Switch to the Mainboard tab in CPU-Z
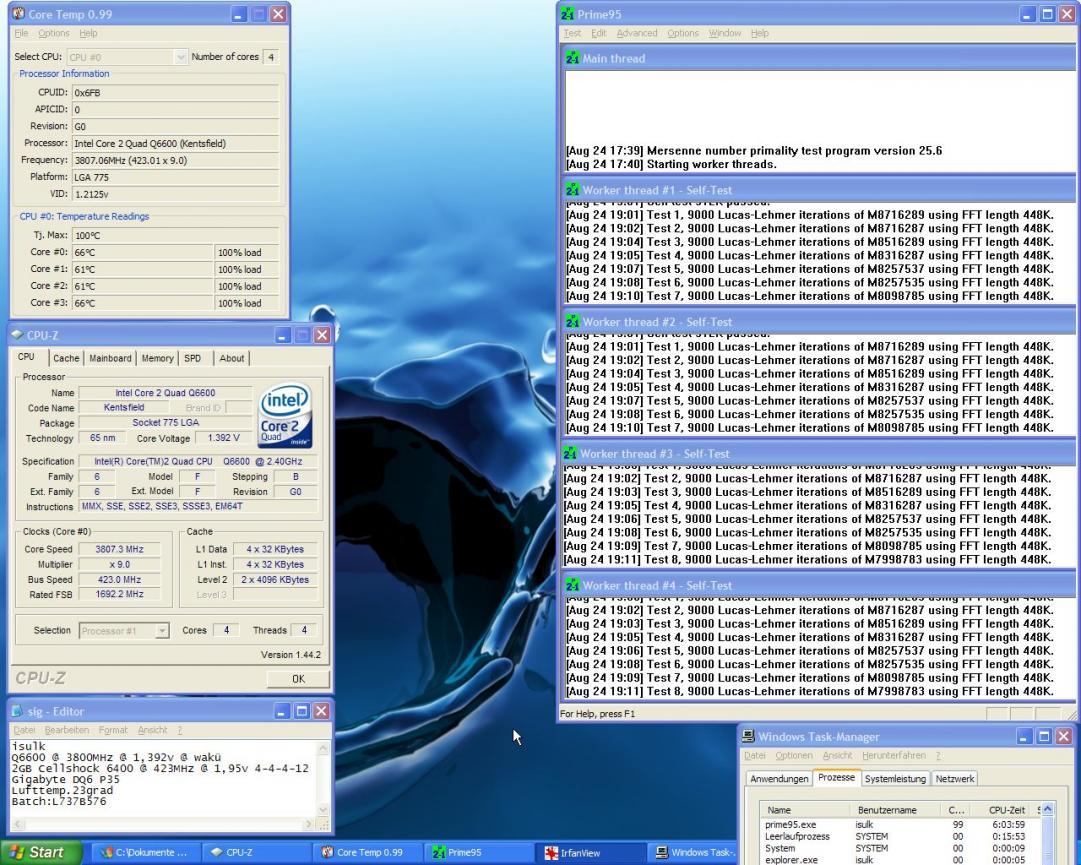This screenshot has height=865, width=1081. [x=110, y=358]
